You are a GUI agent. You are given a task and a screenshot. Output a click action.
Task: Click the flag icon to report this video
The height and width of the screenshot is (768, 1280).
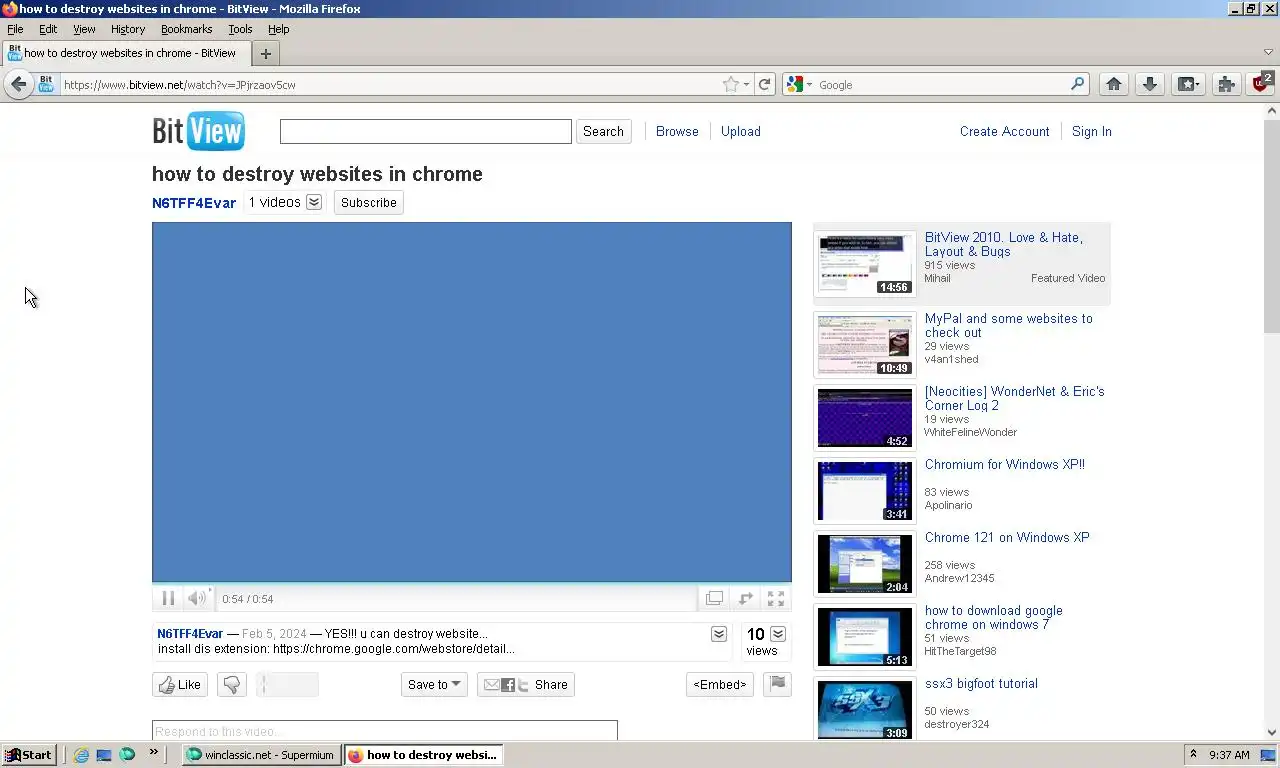tap(777, 684)
